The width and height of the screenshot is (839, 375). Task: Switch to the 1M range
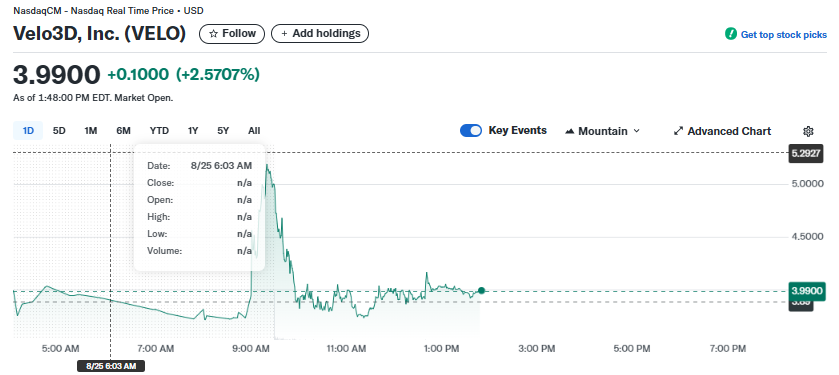[90, 131]
